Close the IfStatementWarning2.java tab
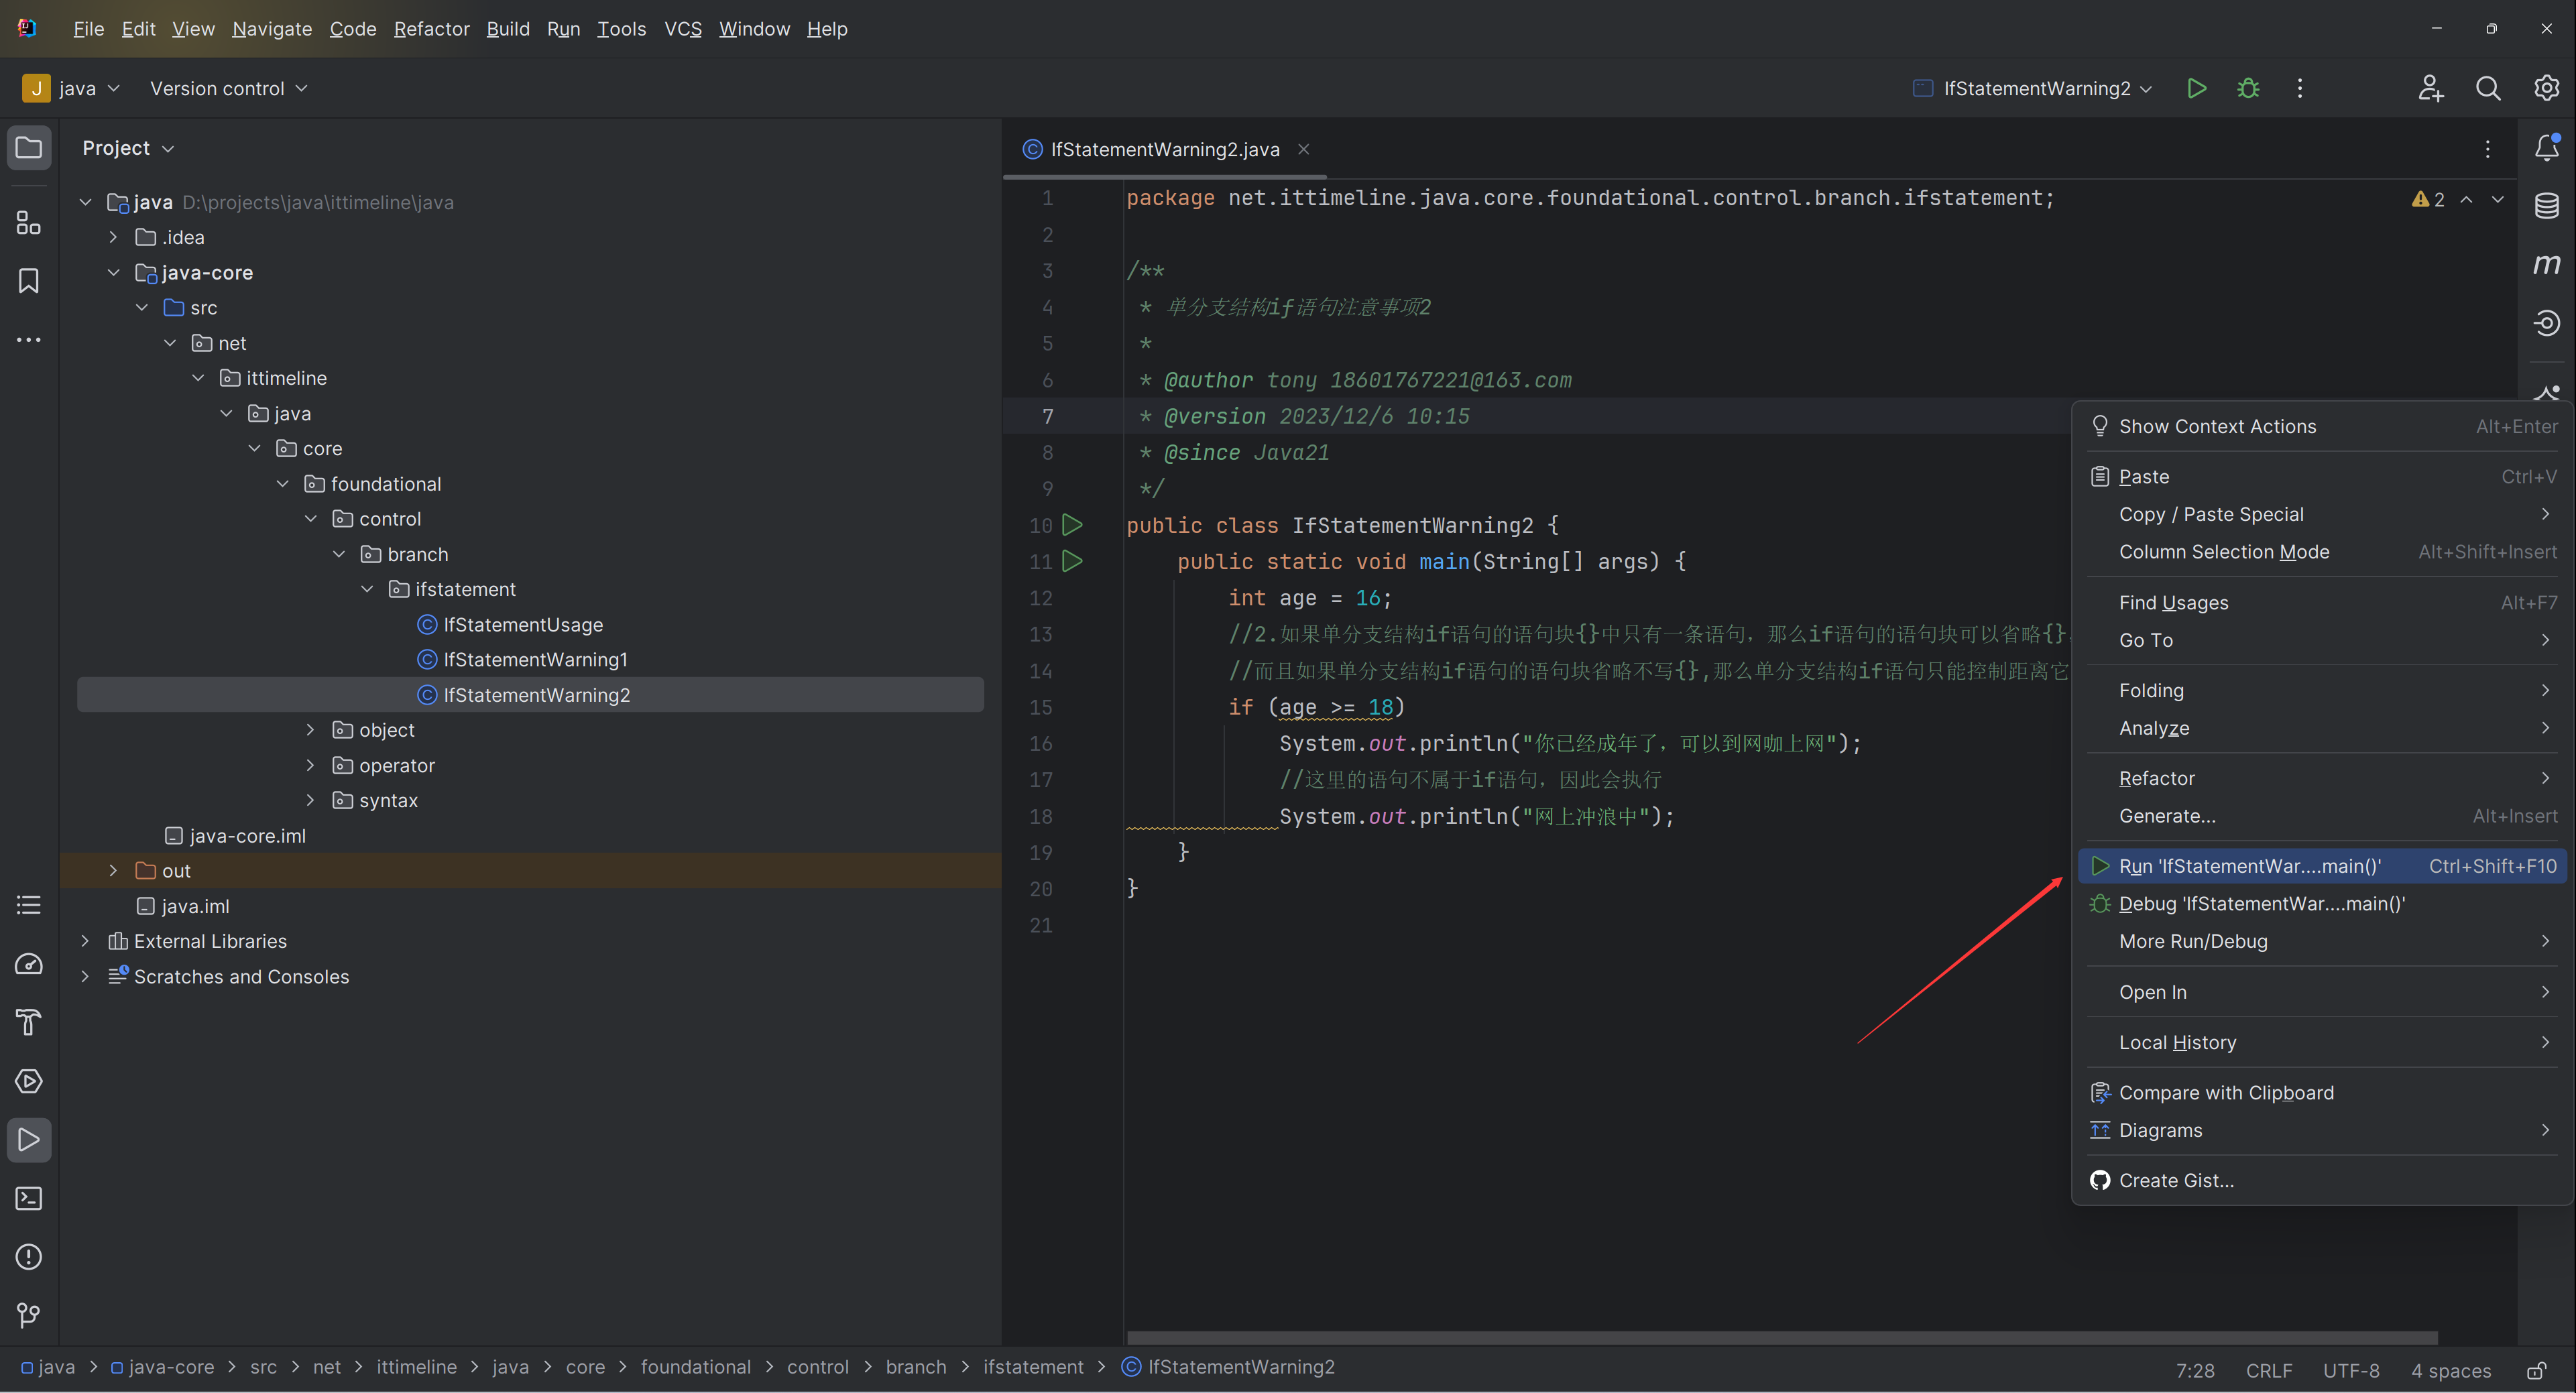 1303,149
